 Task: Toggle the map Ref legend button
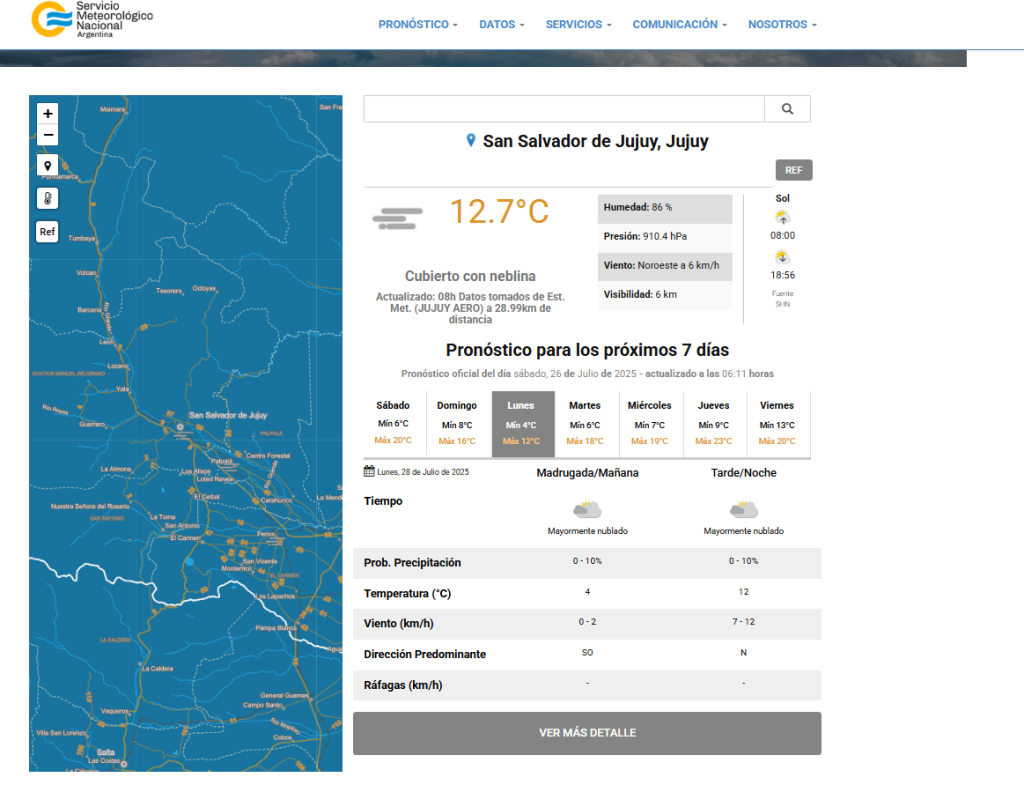pos(48,232)
